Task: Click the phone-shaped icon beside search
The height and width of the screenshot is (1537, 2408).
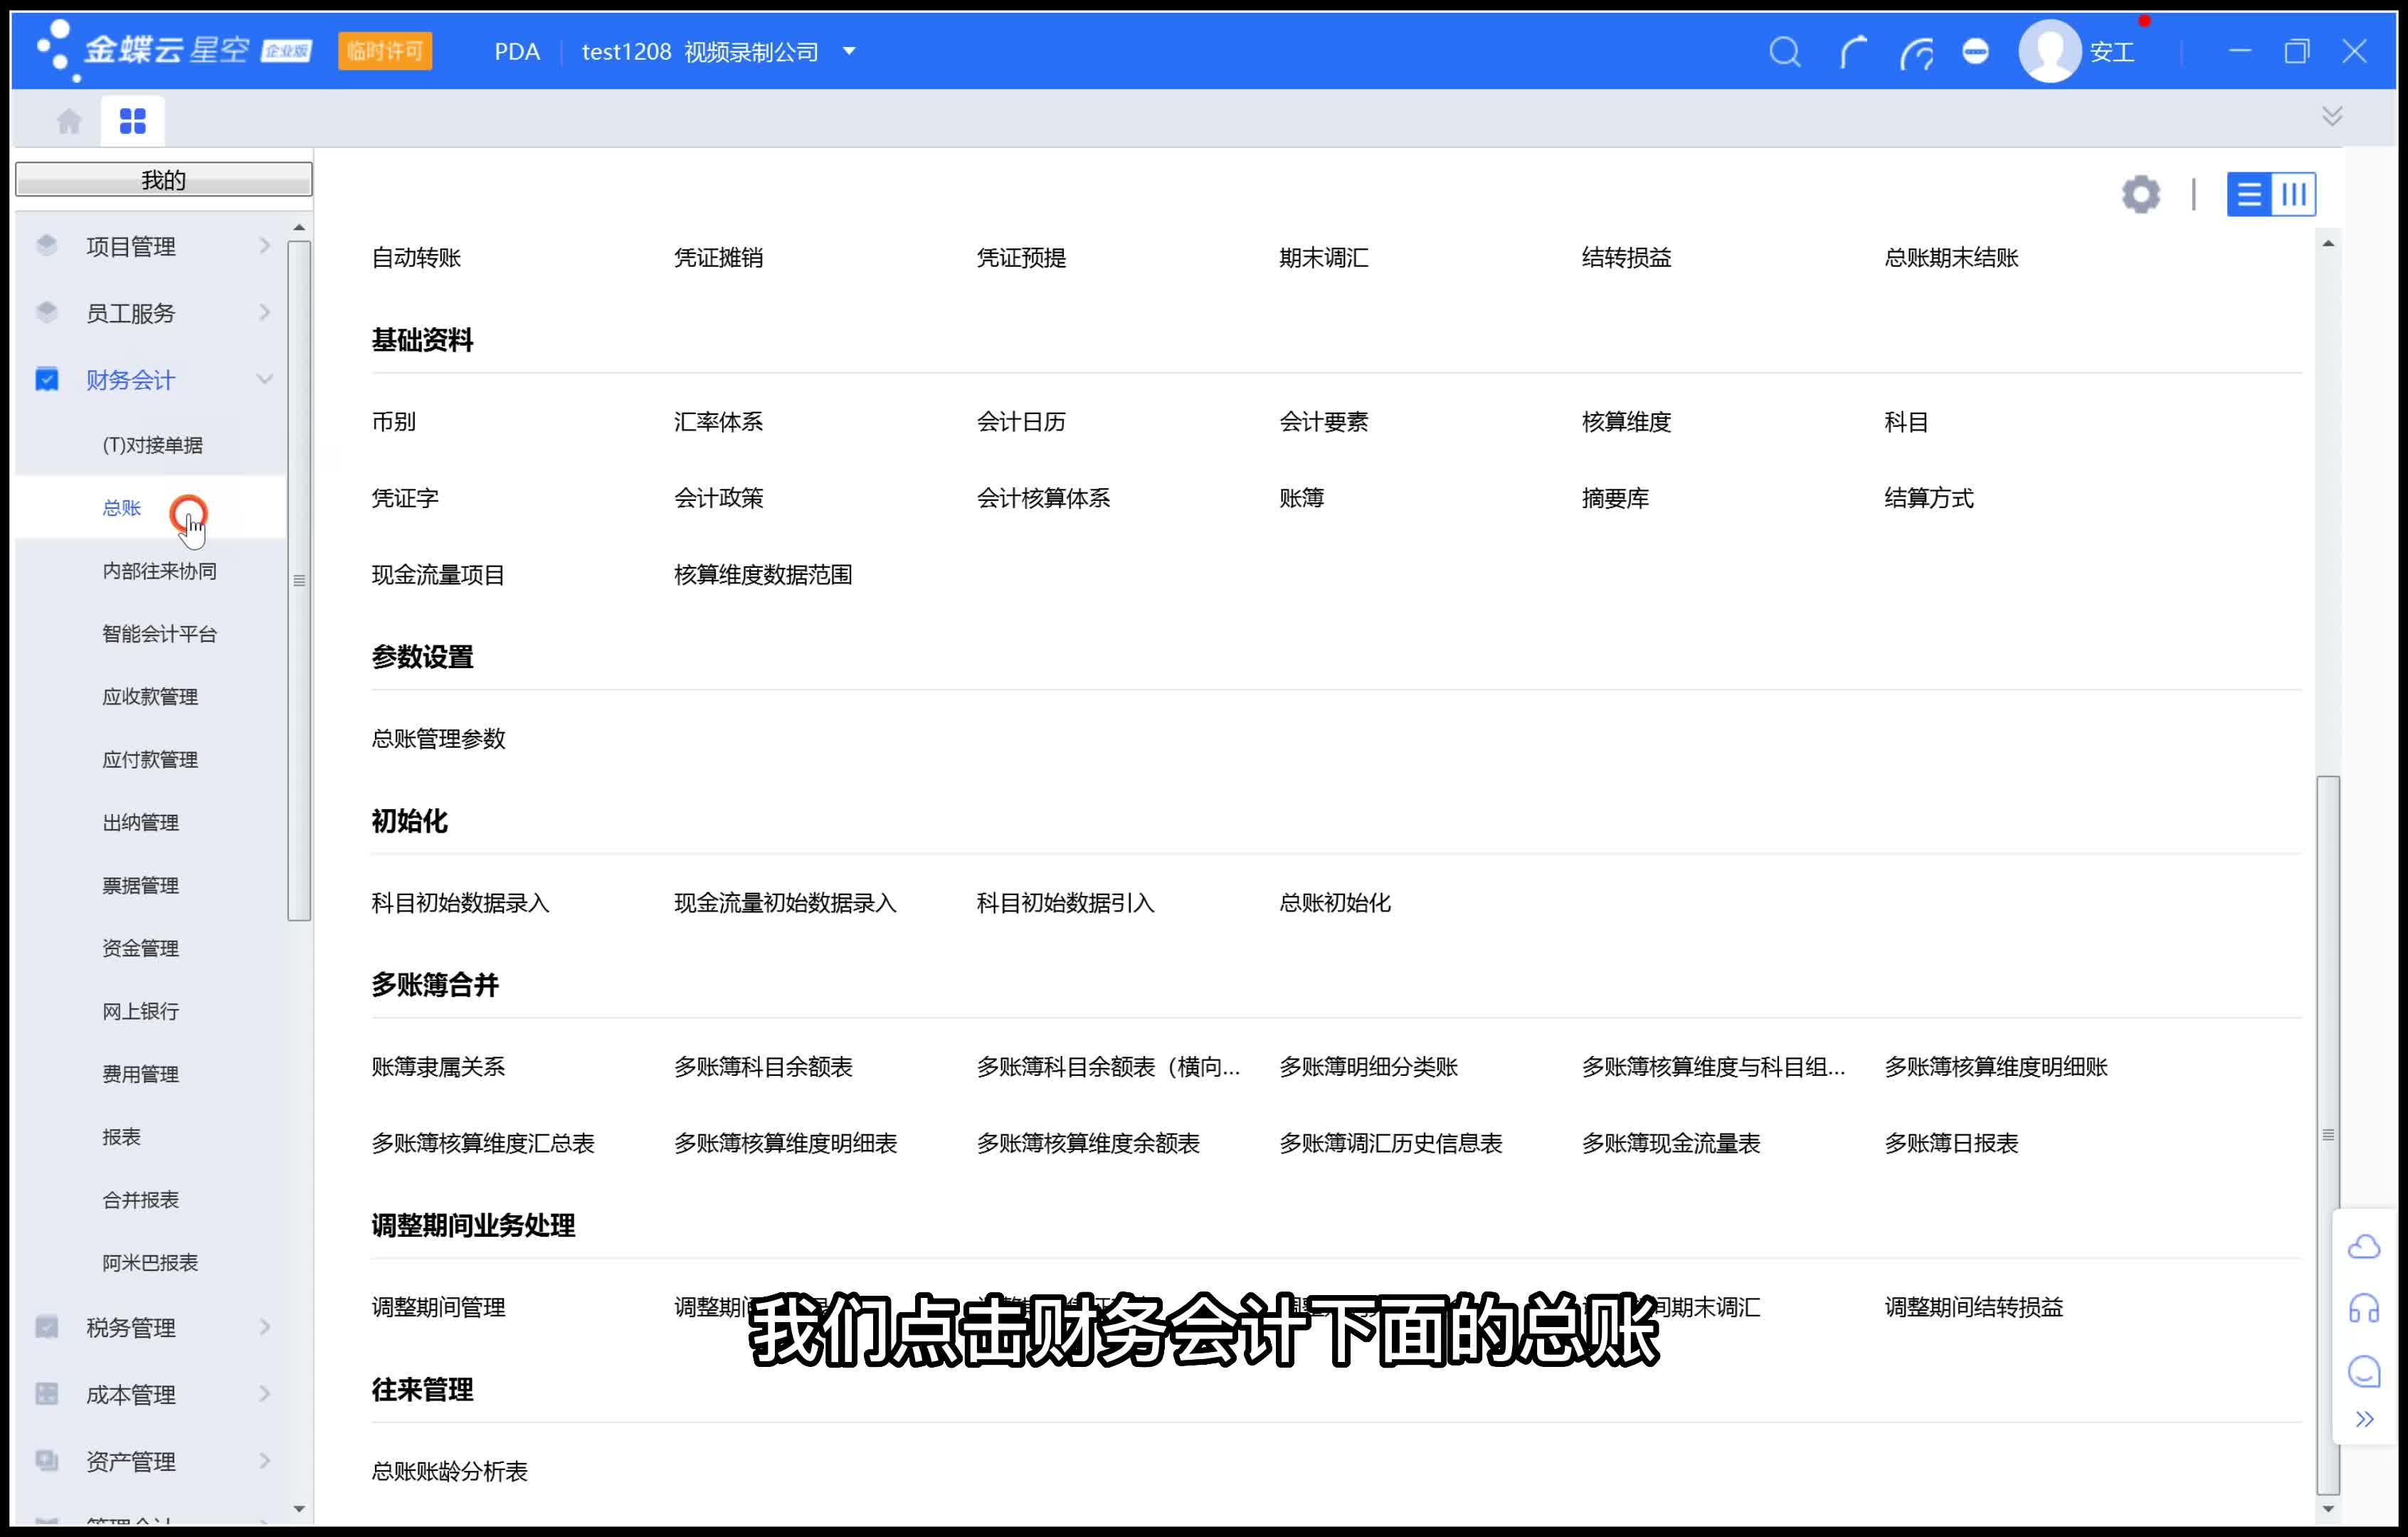Action: point(1853,51)
